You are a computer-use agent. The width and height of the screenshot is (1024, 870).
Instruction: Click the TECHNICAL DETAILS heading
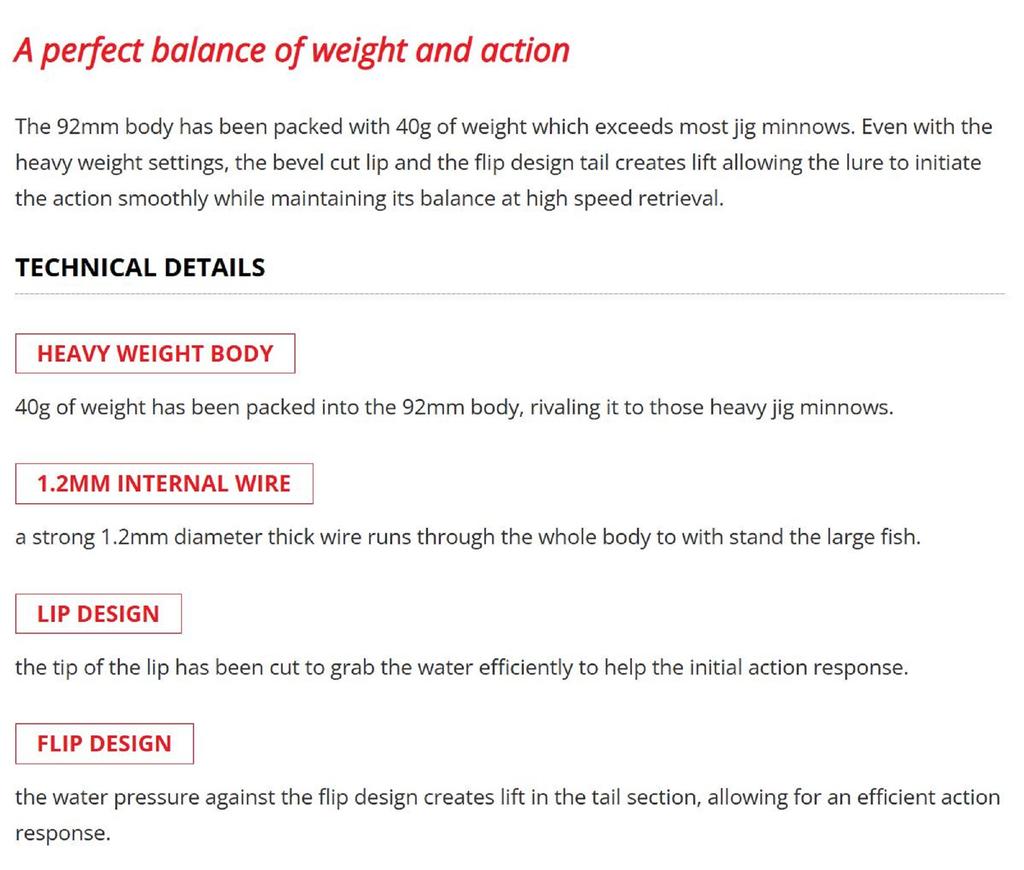(140, 268)
